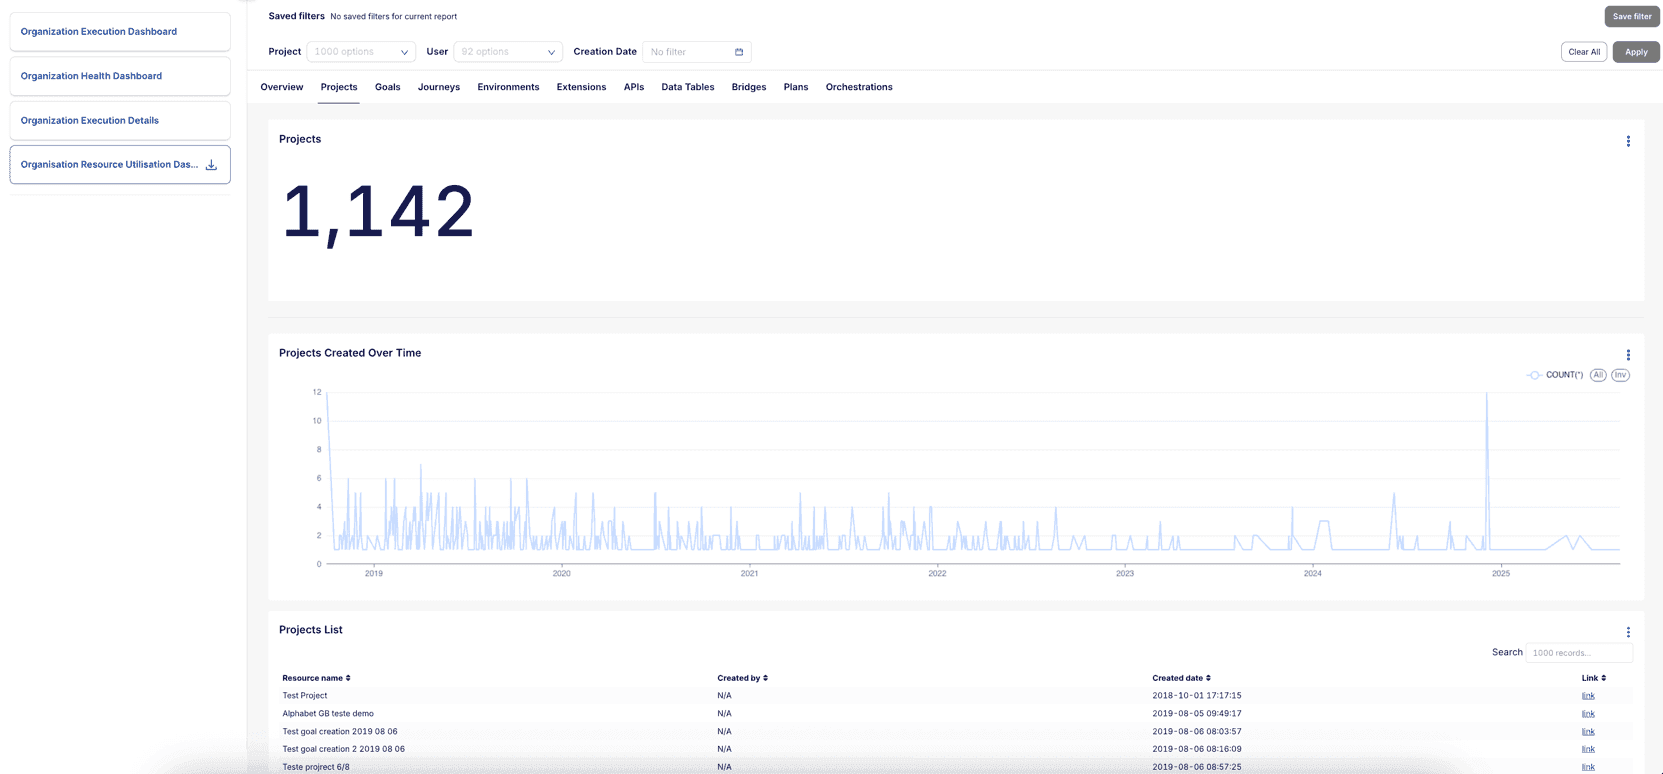Expand the User filter dropdown

pyautogui.click(x=508, y=52)
